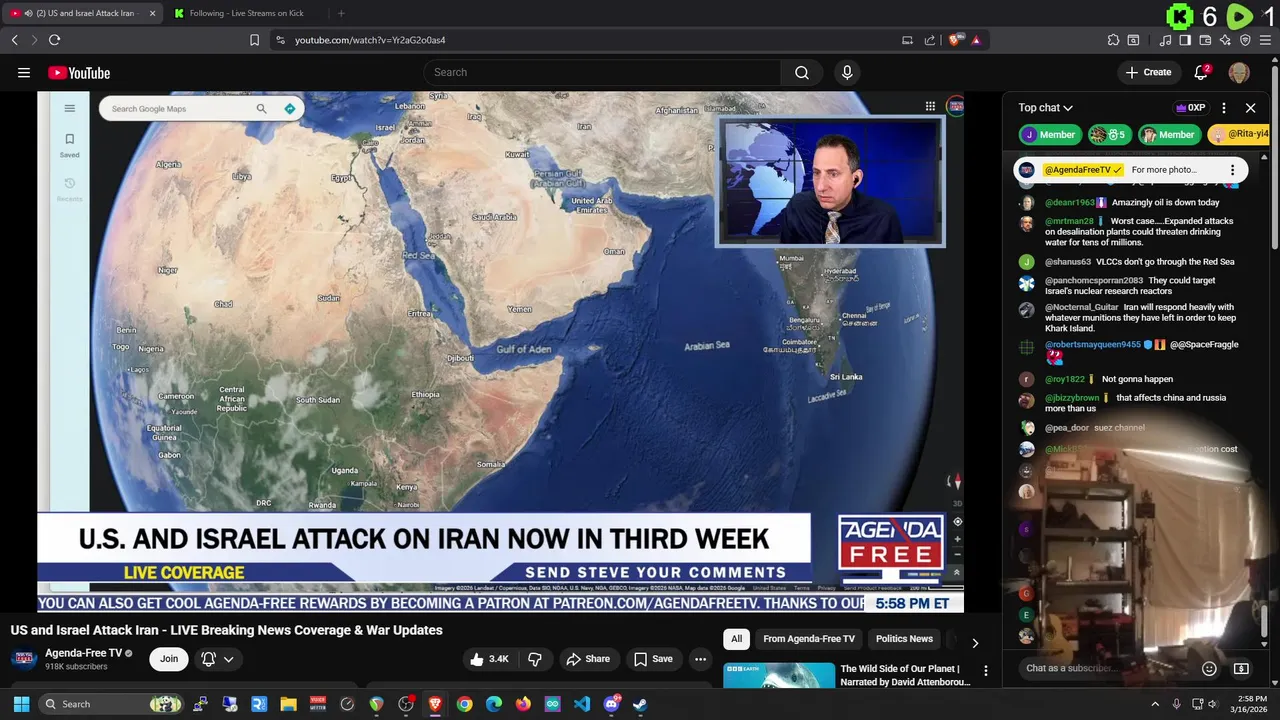This screenshot has height=720, width=1280.
Task: Start voice search with the microphone
Action: click(x=847, y=72)
